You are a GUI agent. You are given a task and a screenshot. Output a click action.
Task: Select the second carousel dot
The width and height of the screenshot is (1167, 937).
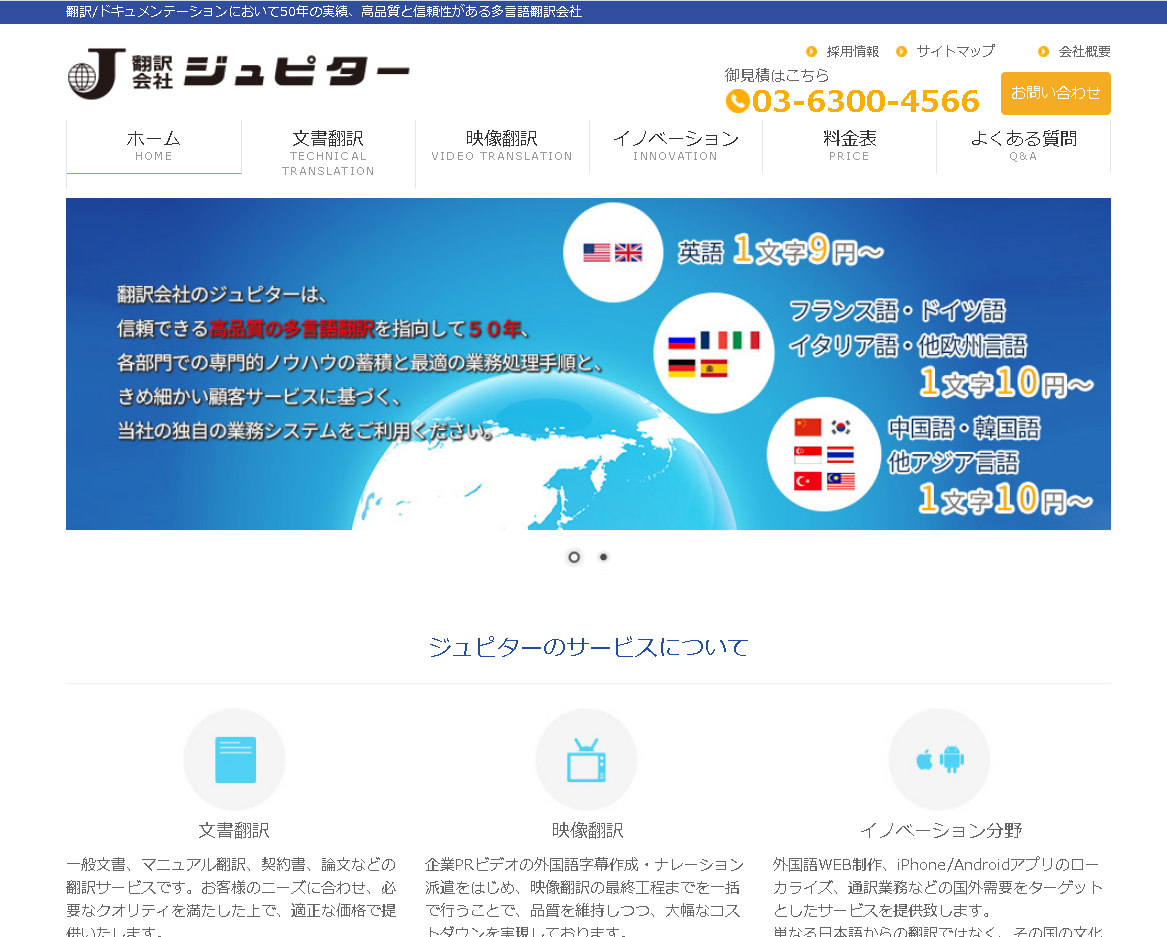pyautogui.click(x=601, y=557)
